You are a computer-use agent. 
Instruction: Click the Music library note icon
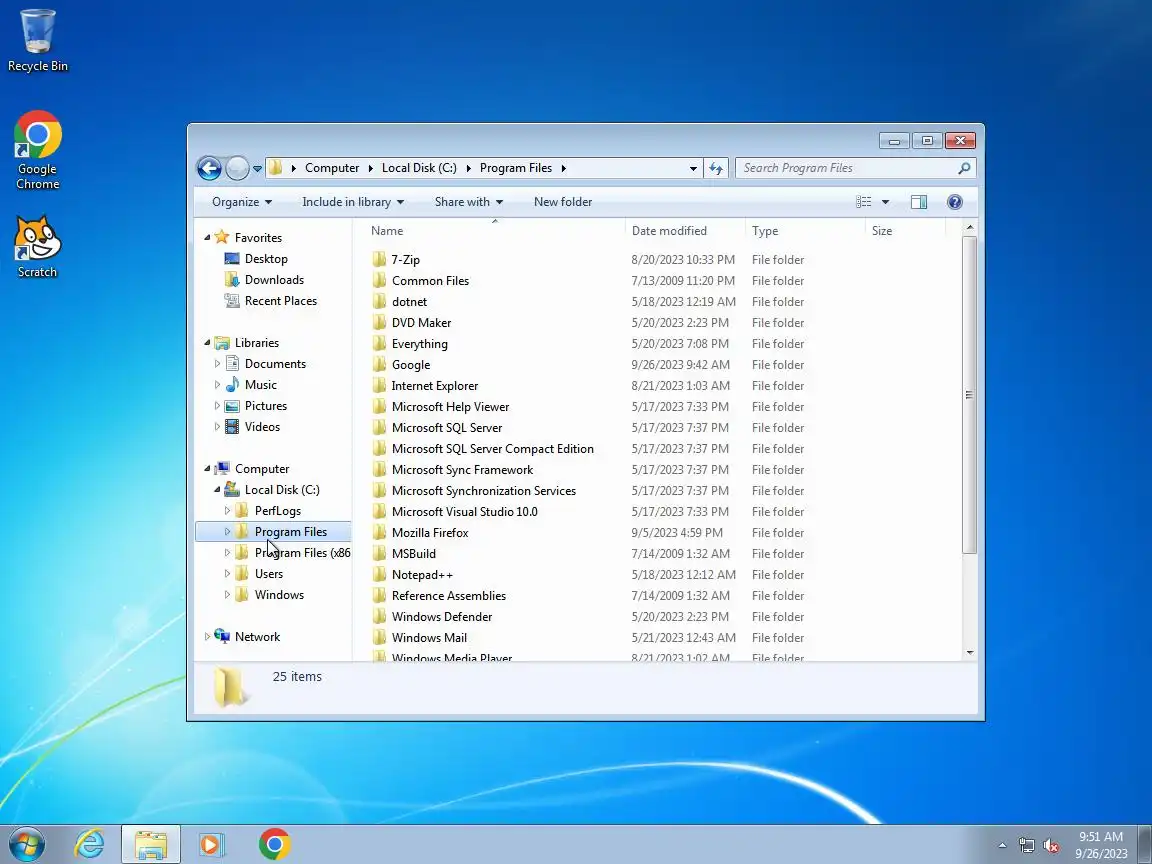[232, 384]
